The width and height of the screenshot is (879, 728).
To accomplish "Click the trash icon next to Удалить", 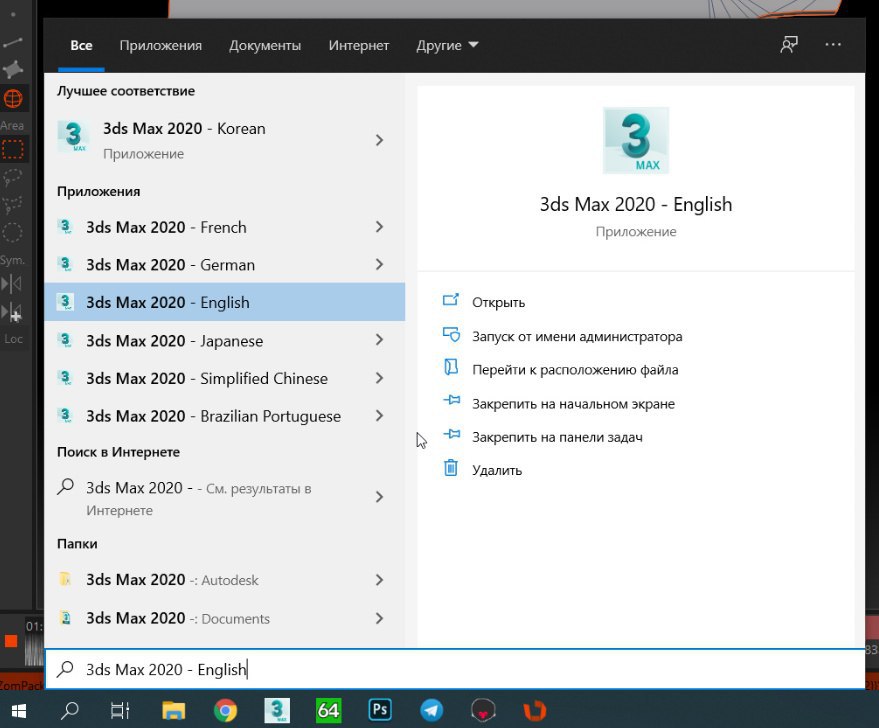I will 451,467.
